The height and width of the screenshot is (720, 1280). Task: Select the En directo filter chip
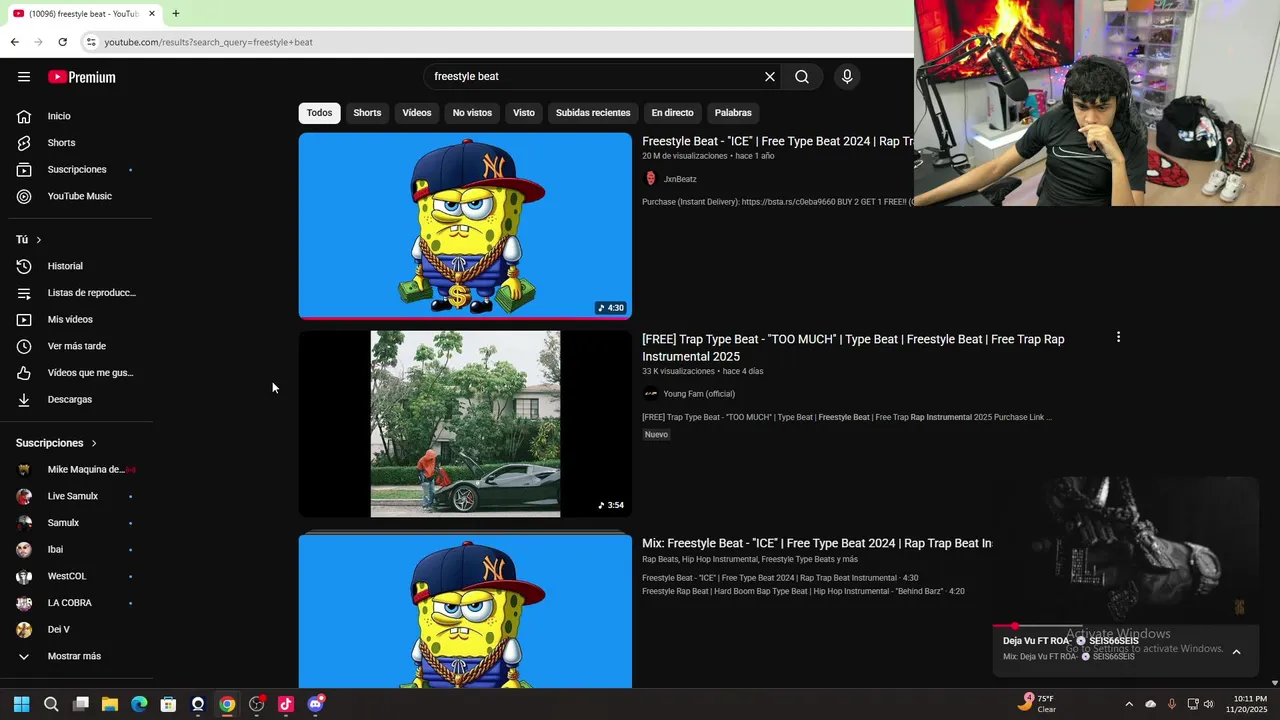coord(672,113)
